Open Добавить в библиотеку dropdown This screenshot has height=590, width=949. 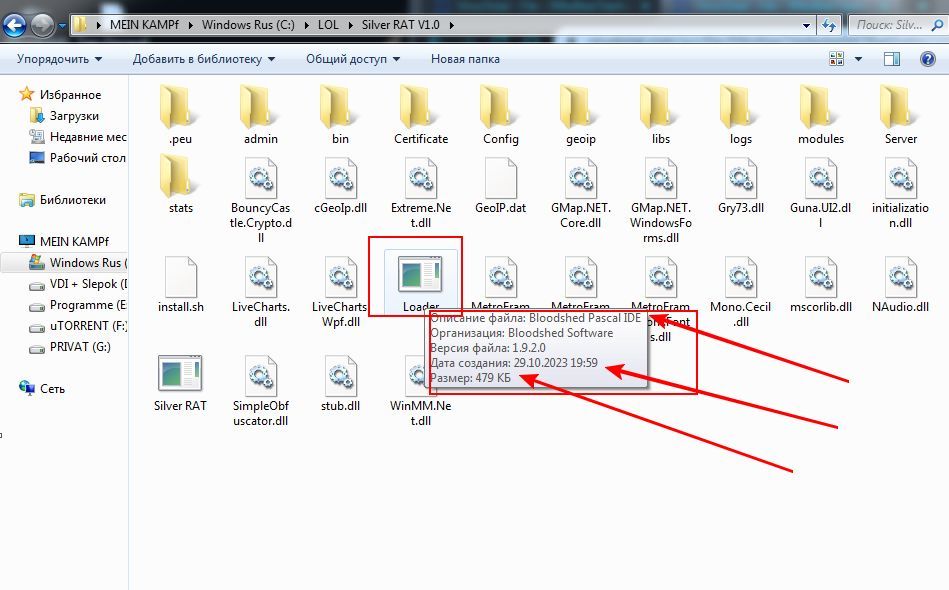(x=204, y=59)
